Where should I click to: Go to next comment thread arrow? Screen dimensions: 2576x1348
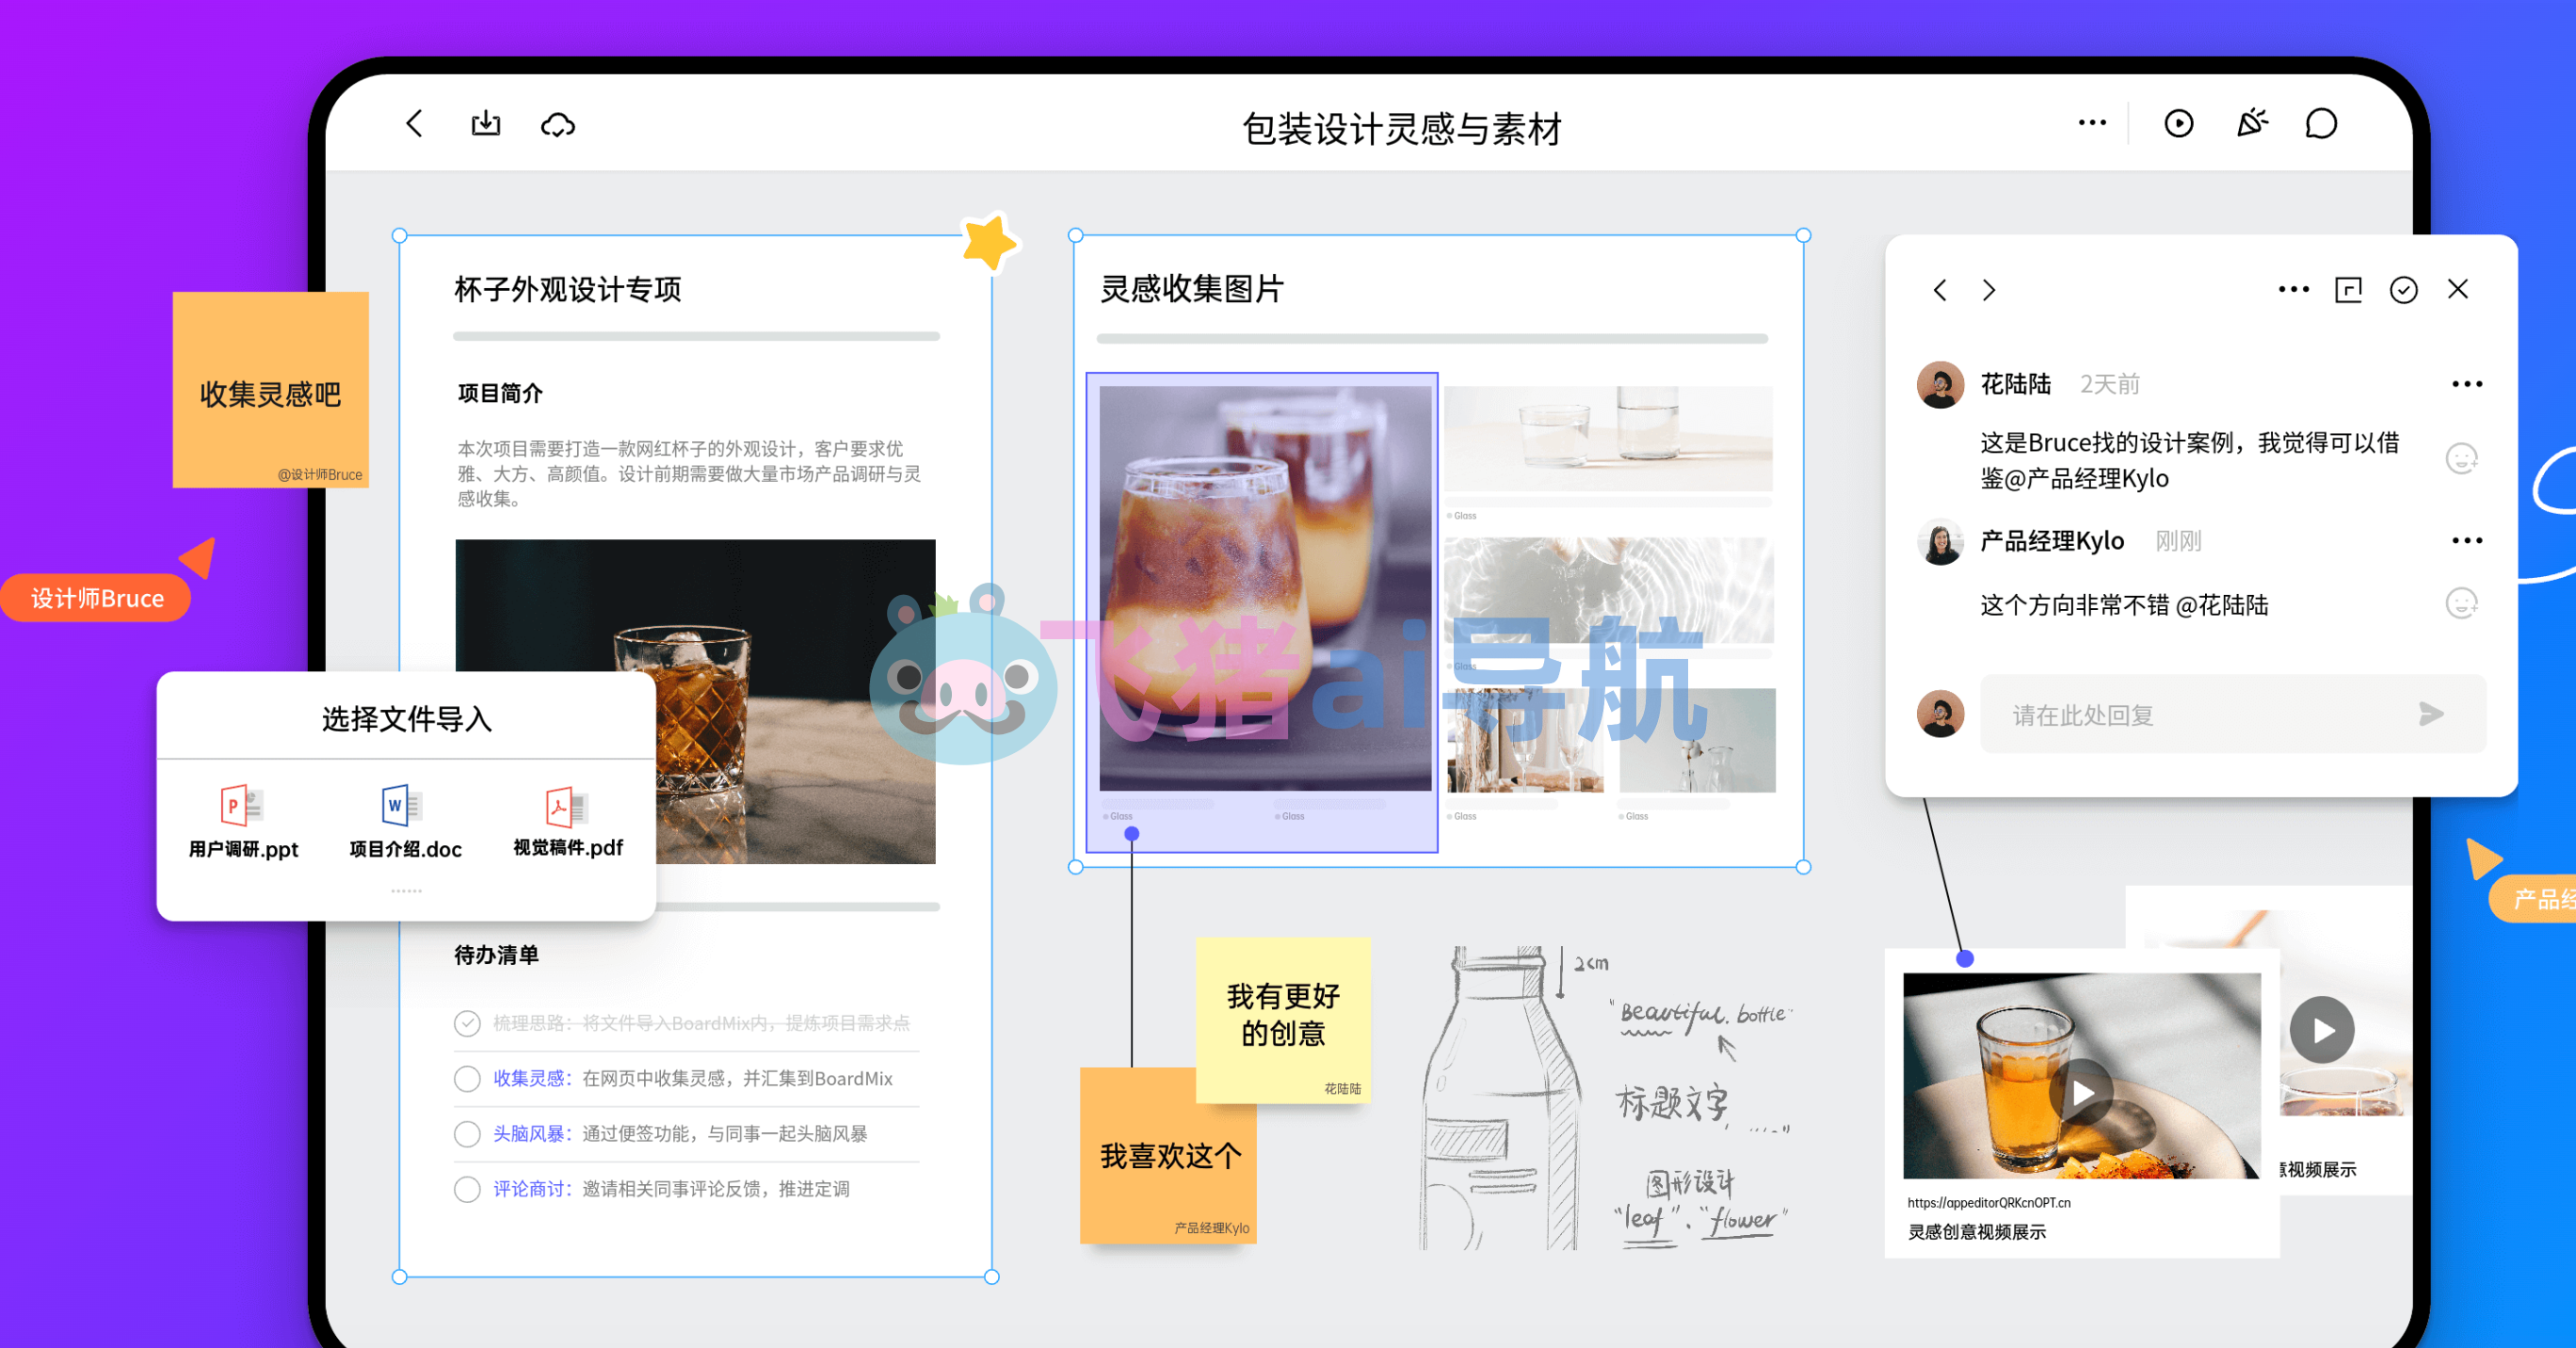coord(1989,290)
